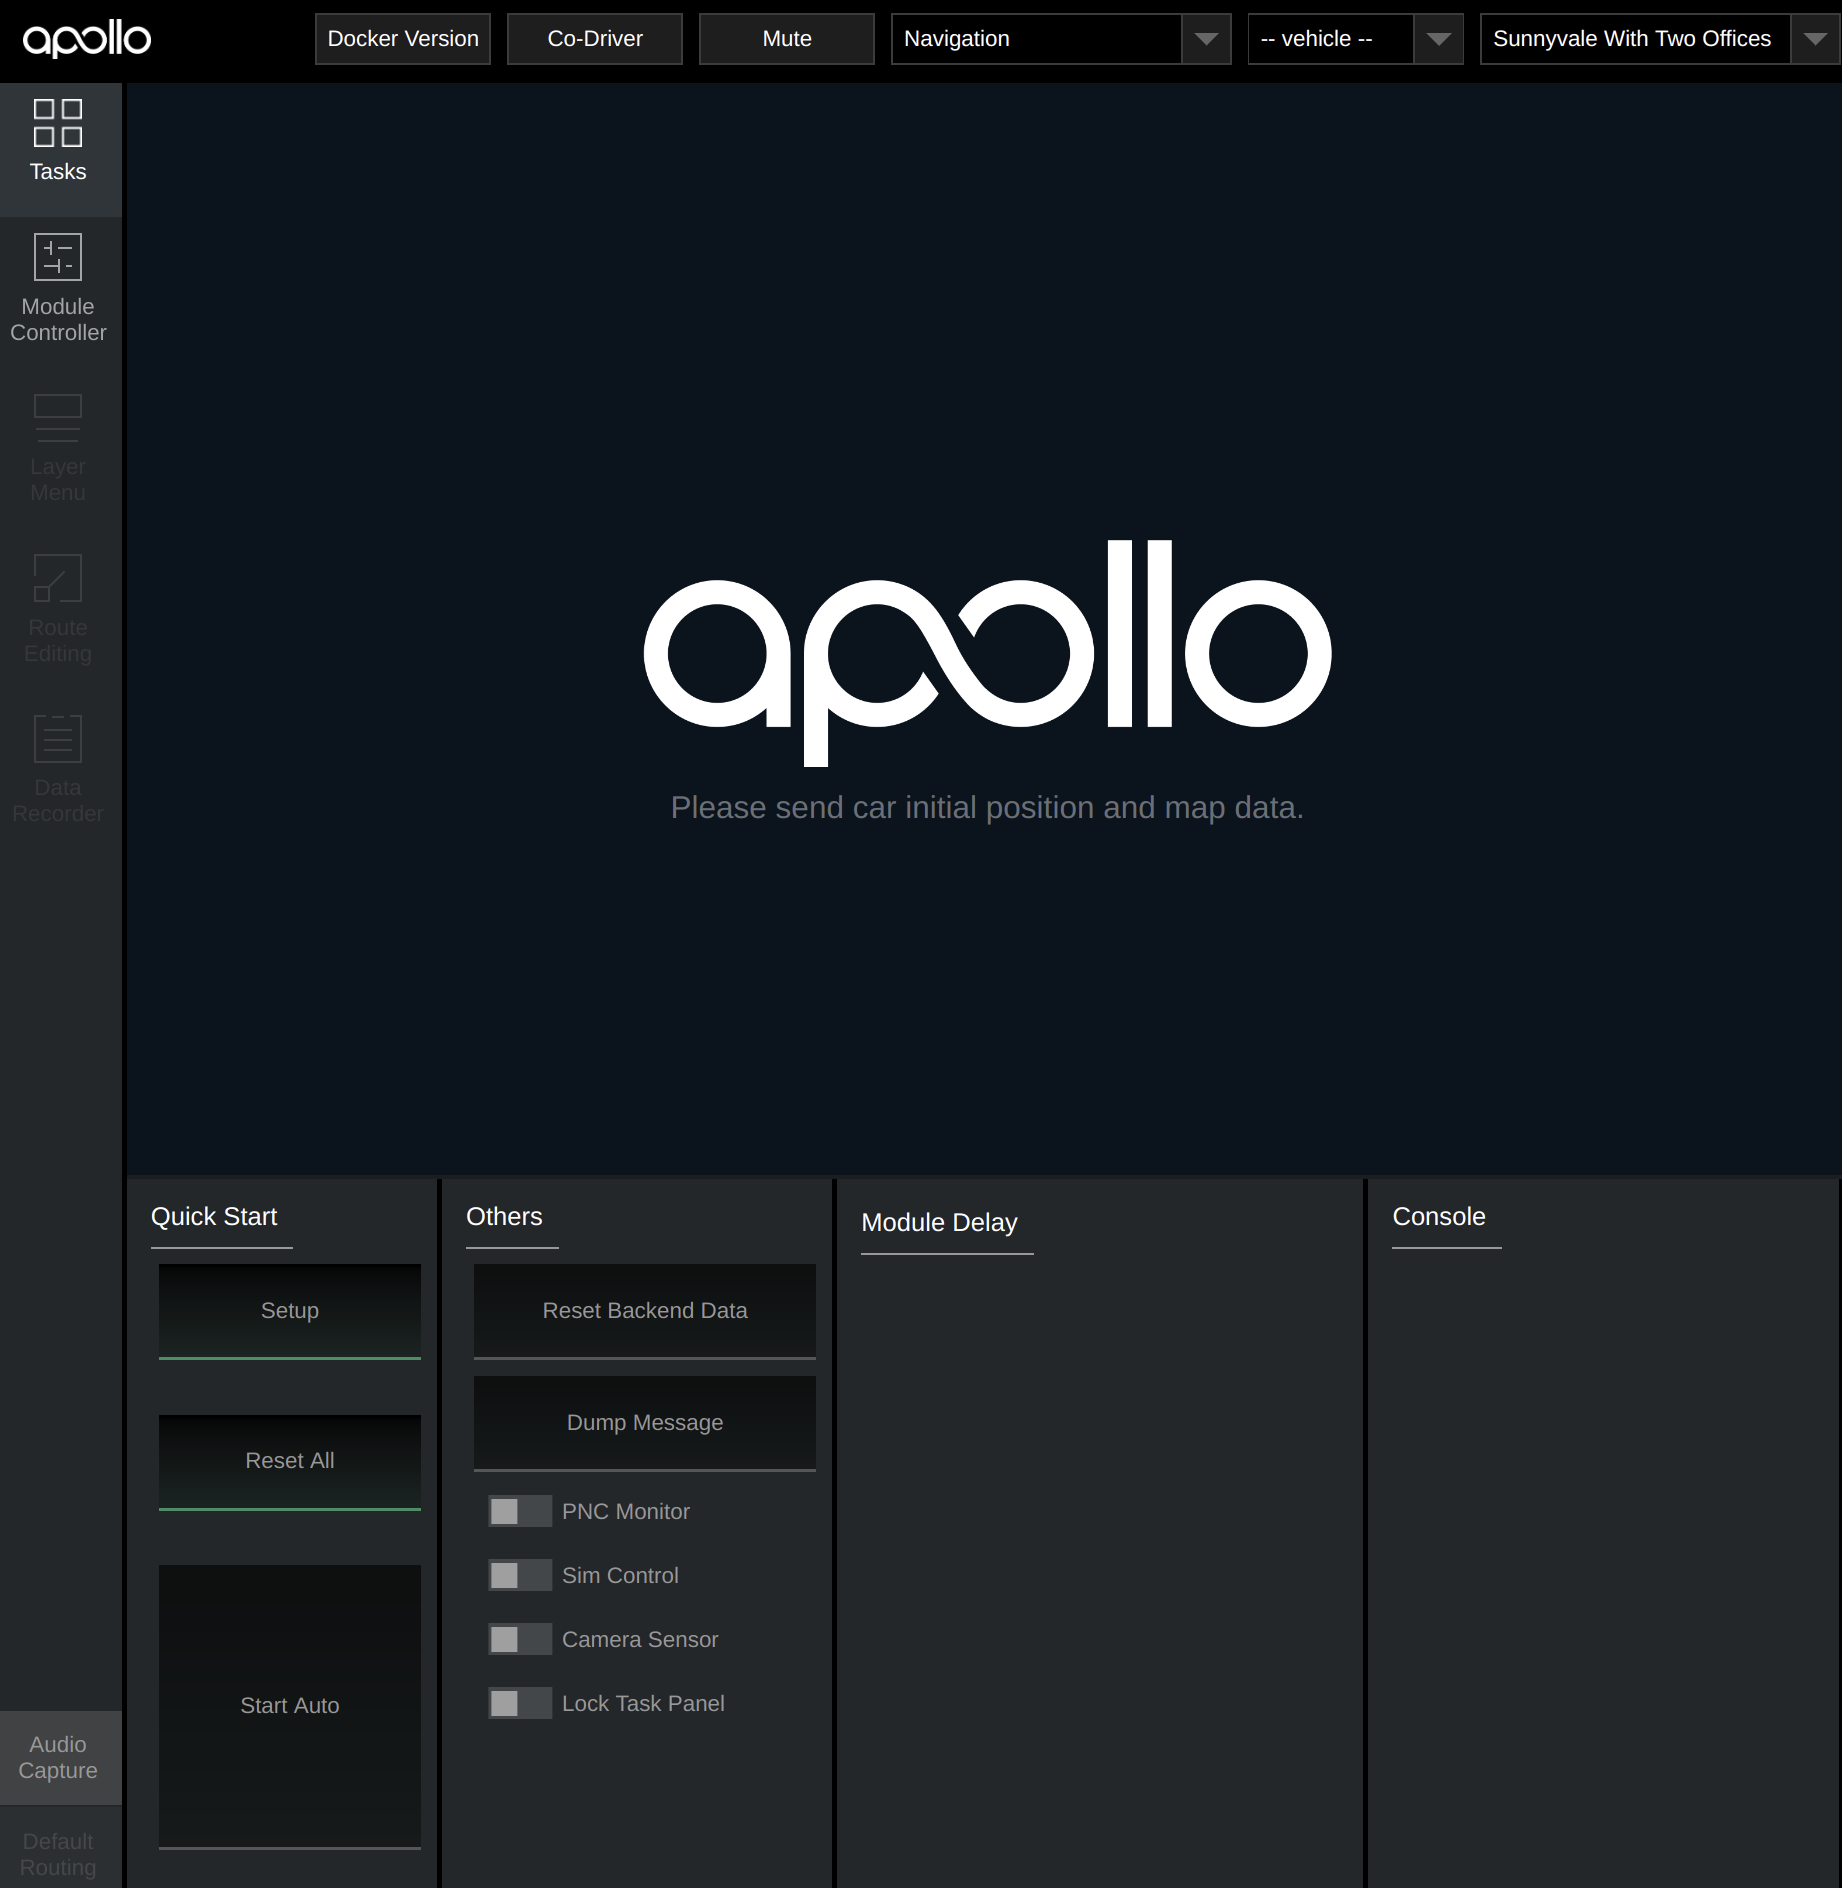Image resolution: width=1842 pixels, height=1888 pixels.
Task: Select the Others panel heading
Action: click(x=504, y=1216)
